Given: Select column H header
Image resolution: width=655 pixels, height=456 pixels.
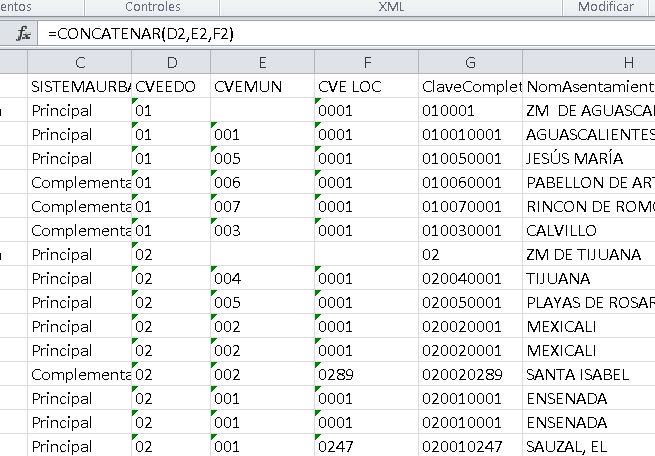Looking at the screenshot, I should (x=589, y=63).
